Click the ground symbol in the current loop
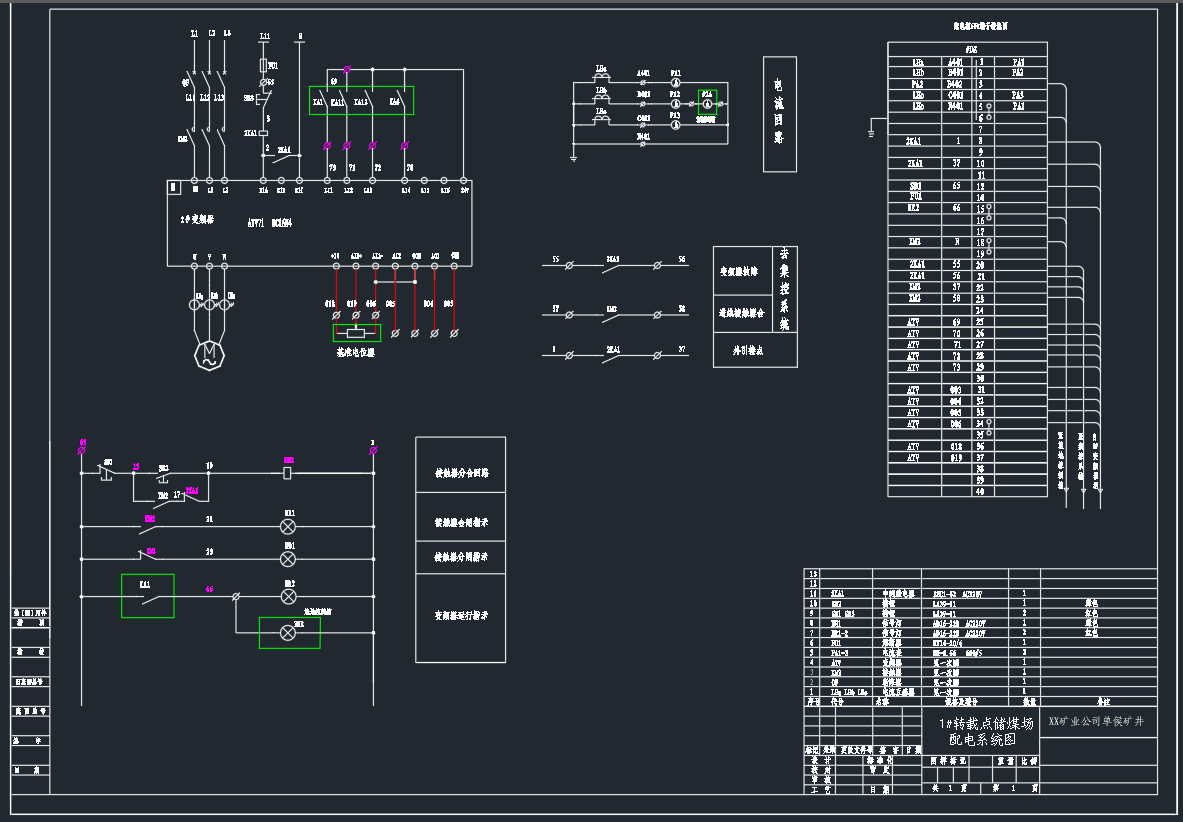This screenshot has height=822, width=1183. pyautogui.click(x=573, y=155)
